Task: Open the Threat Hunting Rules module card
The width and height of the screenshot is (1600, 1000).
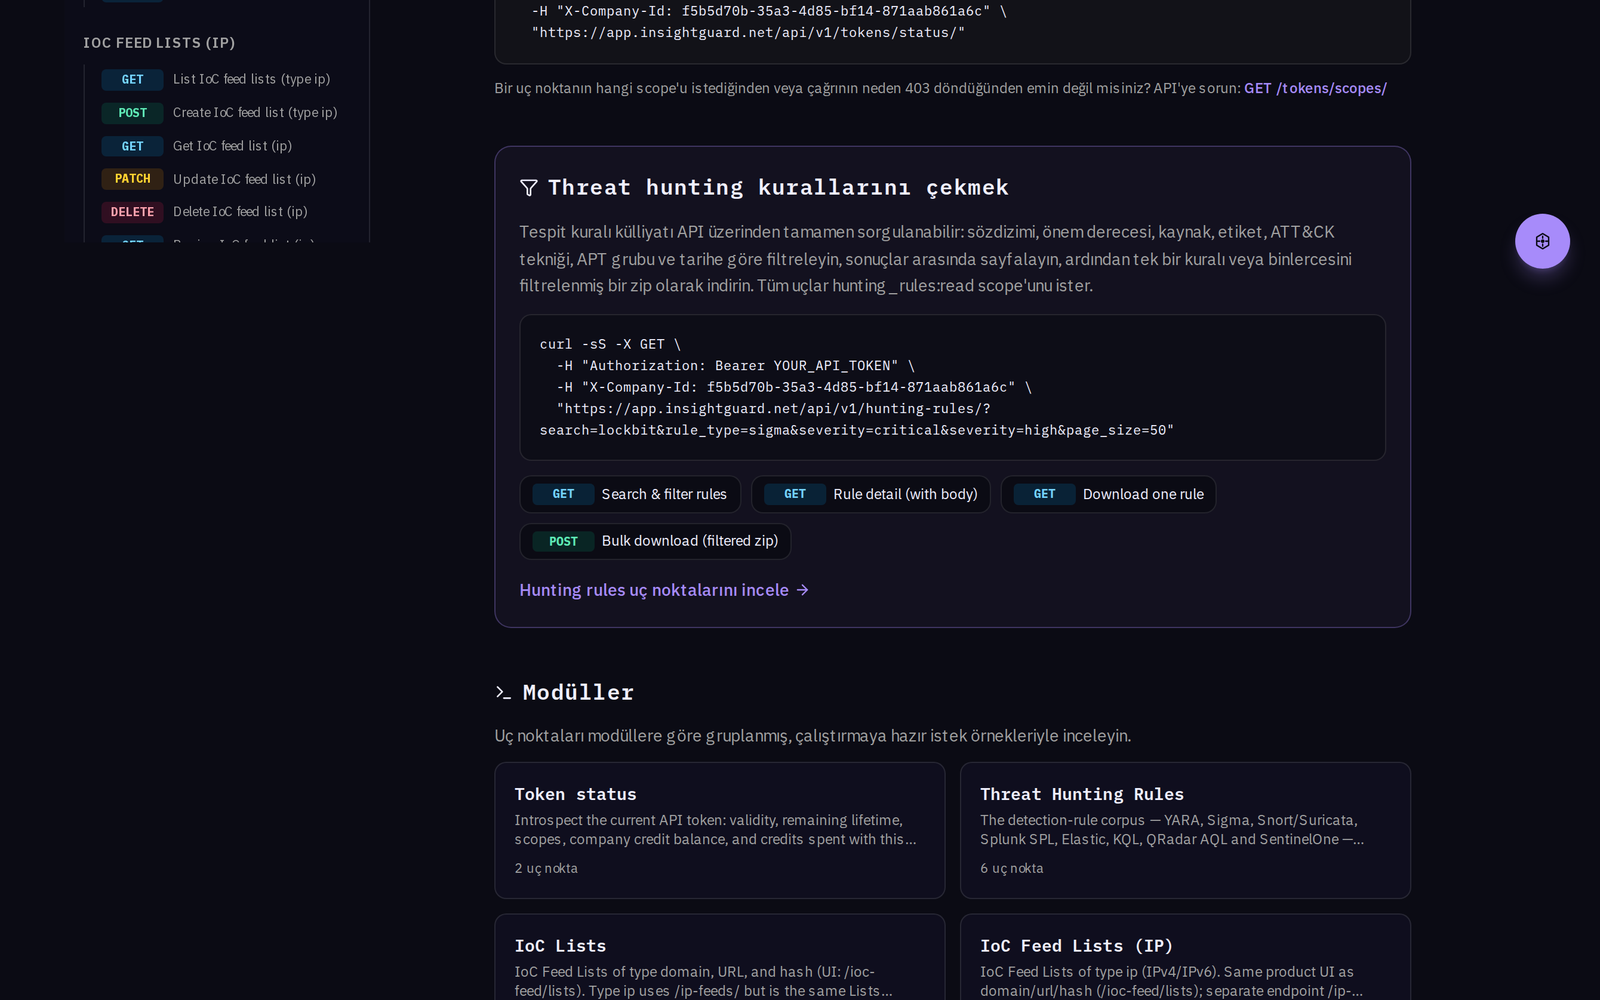Action: click(x=1185, y=831)
